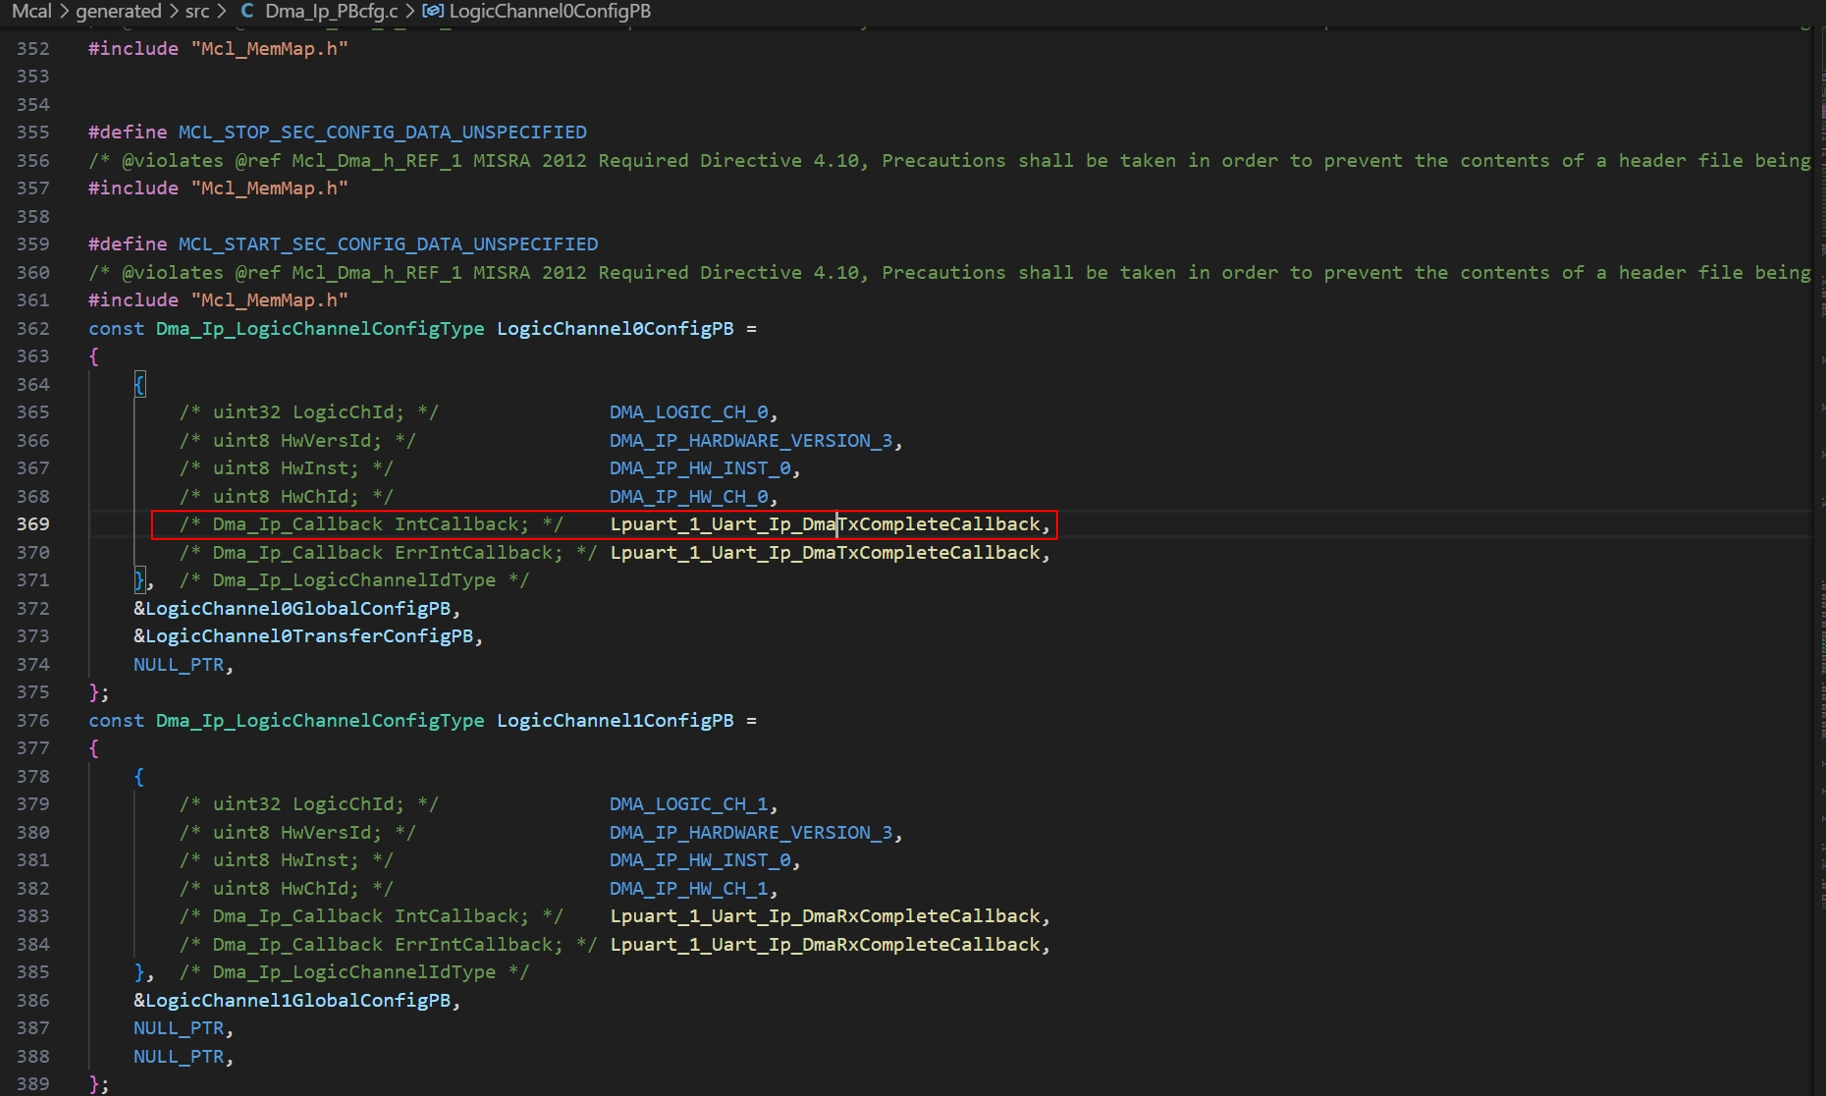Screen dimensions: 1826x1096
Task: Click line number 383
Action: 33,916
